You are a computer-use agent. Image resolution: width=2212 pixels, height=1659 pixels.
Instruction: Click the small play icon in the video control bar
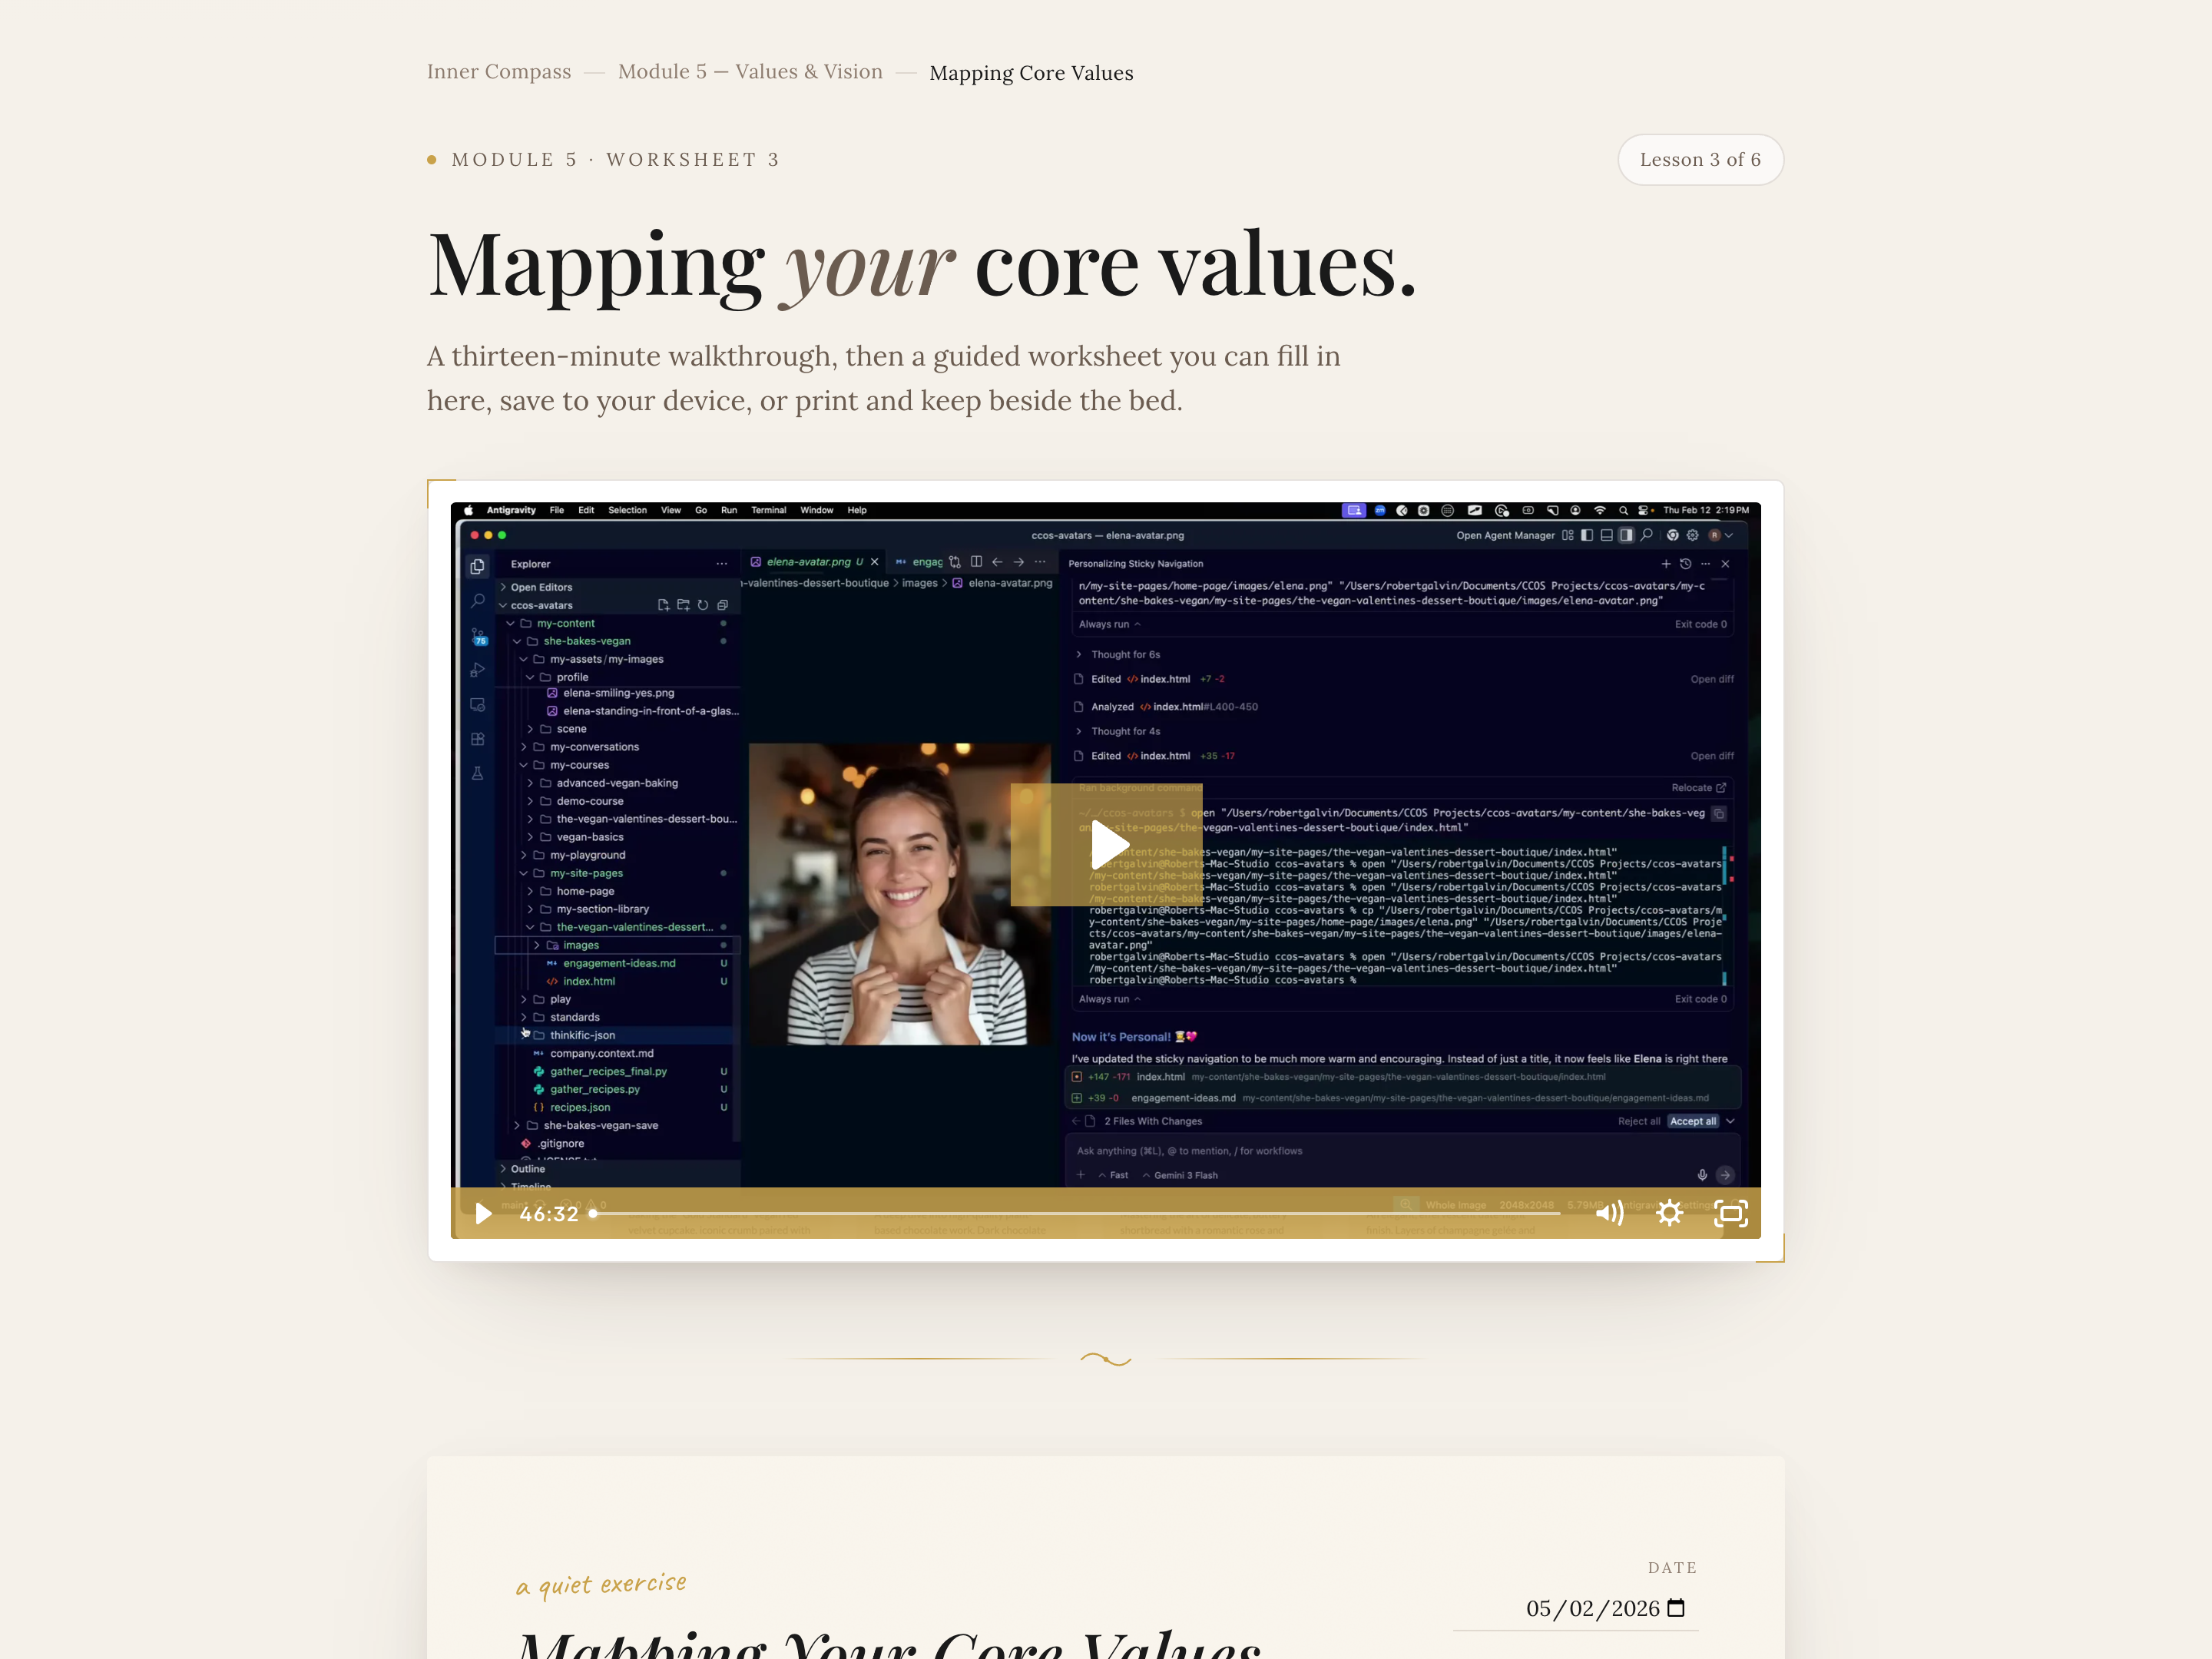click(x=483, y=1214)
